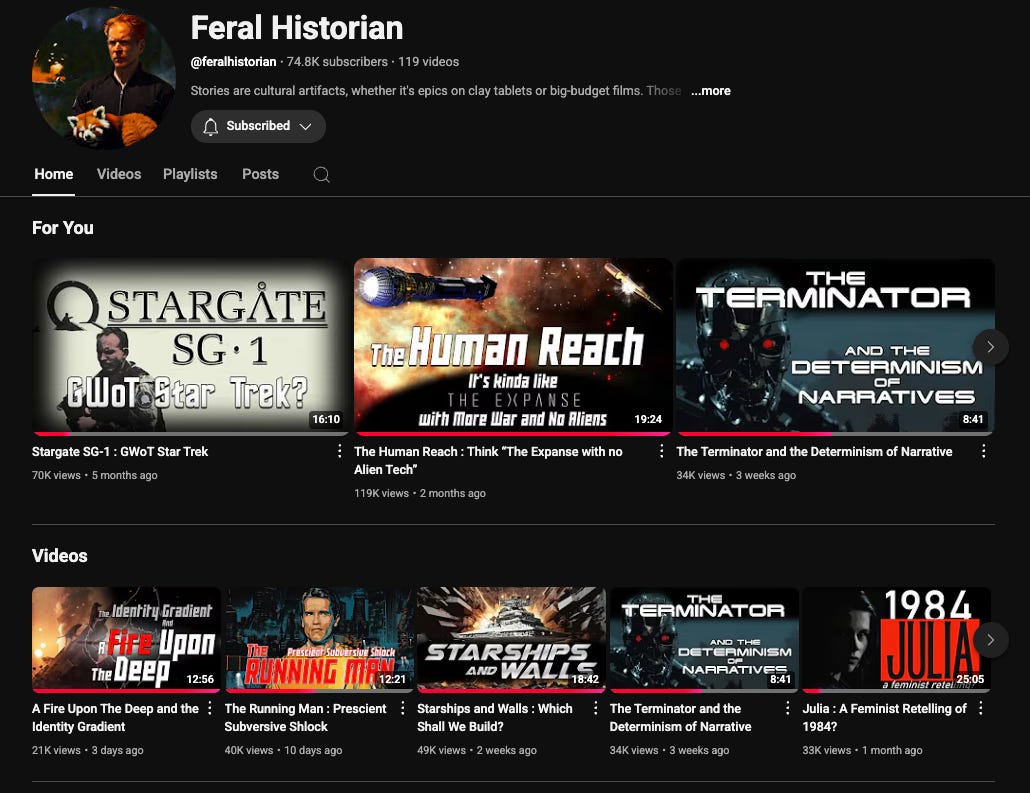1030x793 pixels.
Task: Open options menu for Starships and Walls video
Action: tap(595, 708)
